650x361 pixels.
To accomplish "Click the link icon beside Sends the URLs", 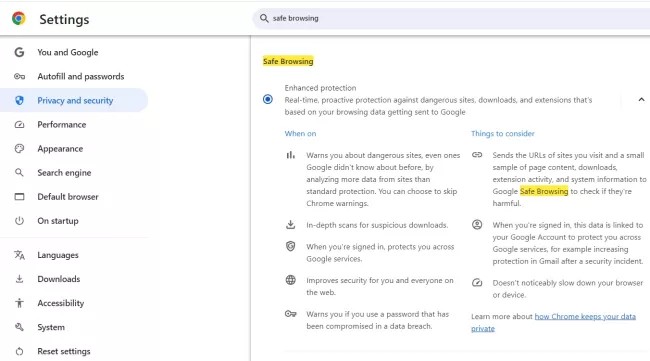I will (x=477, y=155).
